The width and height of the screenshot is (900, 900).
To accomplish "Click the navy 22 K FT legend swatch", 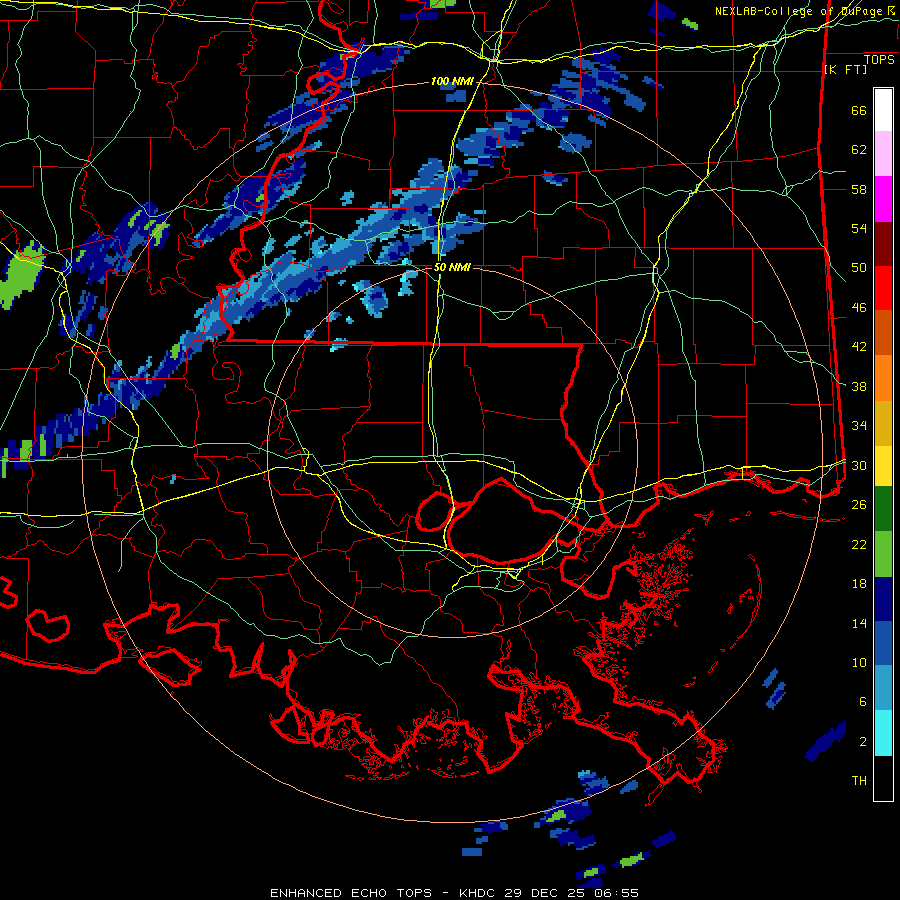I will point(883,599).
